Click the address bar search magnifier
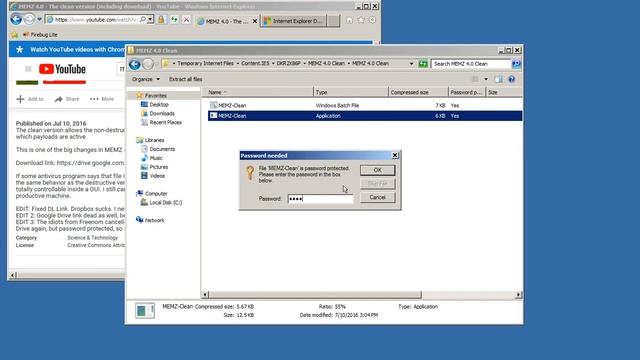Screen dimensions: 640x360 [x=143, y=20]
